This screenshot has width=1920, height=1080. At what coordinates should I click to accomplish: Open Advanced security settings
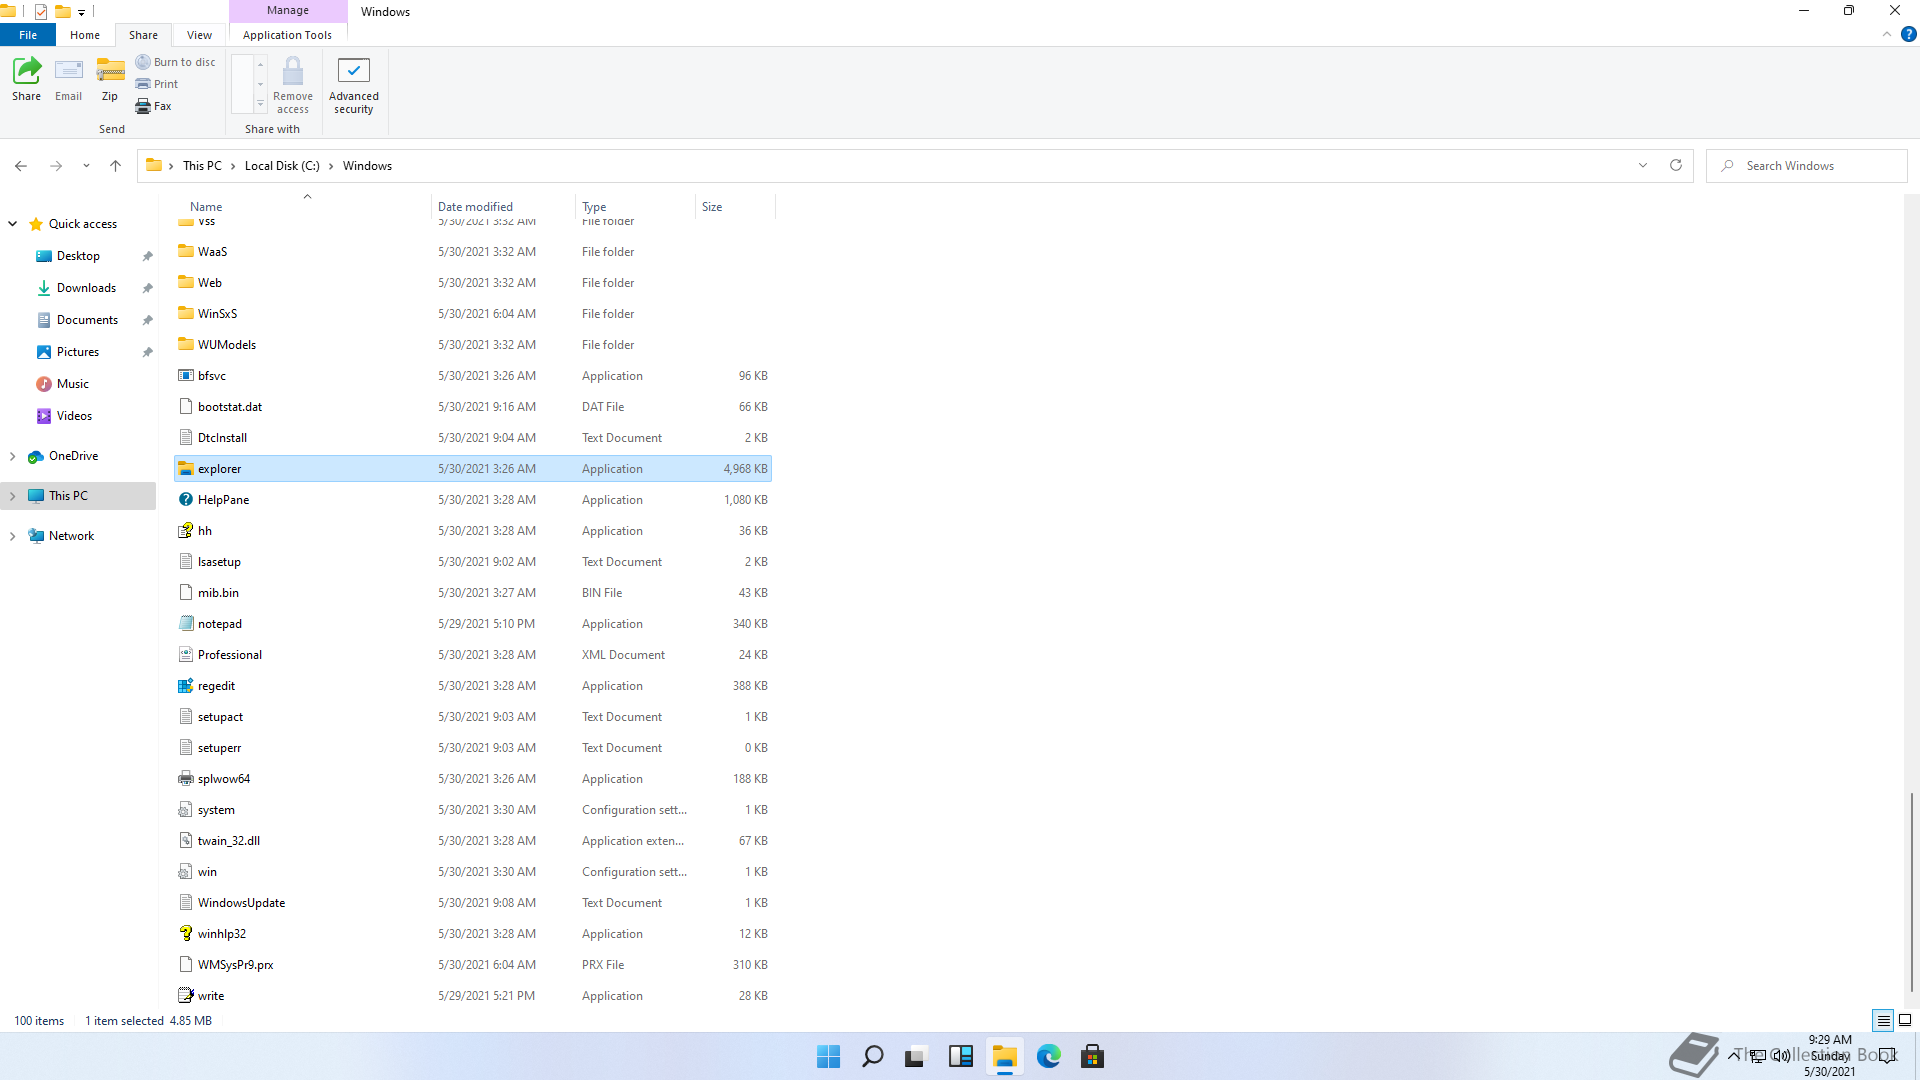(354, 86)
